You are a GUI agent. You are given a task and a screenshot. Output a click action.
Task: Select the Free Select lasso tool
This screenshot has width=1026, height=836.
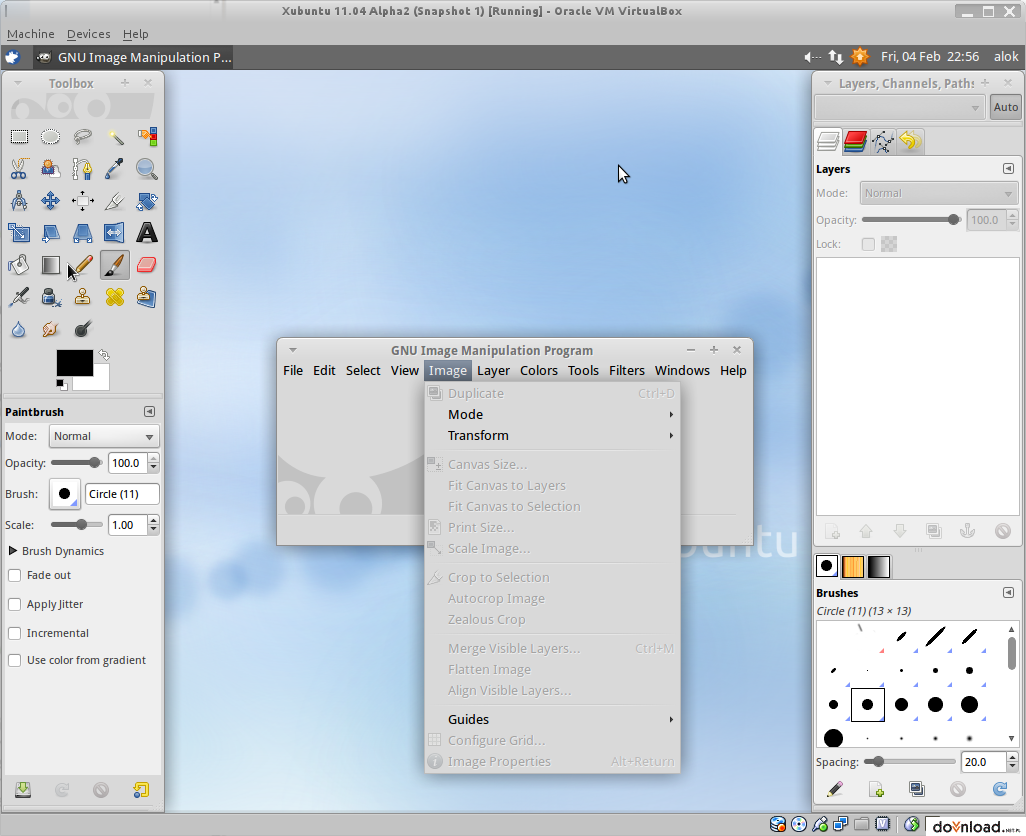pos(82,137)
